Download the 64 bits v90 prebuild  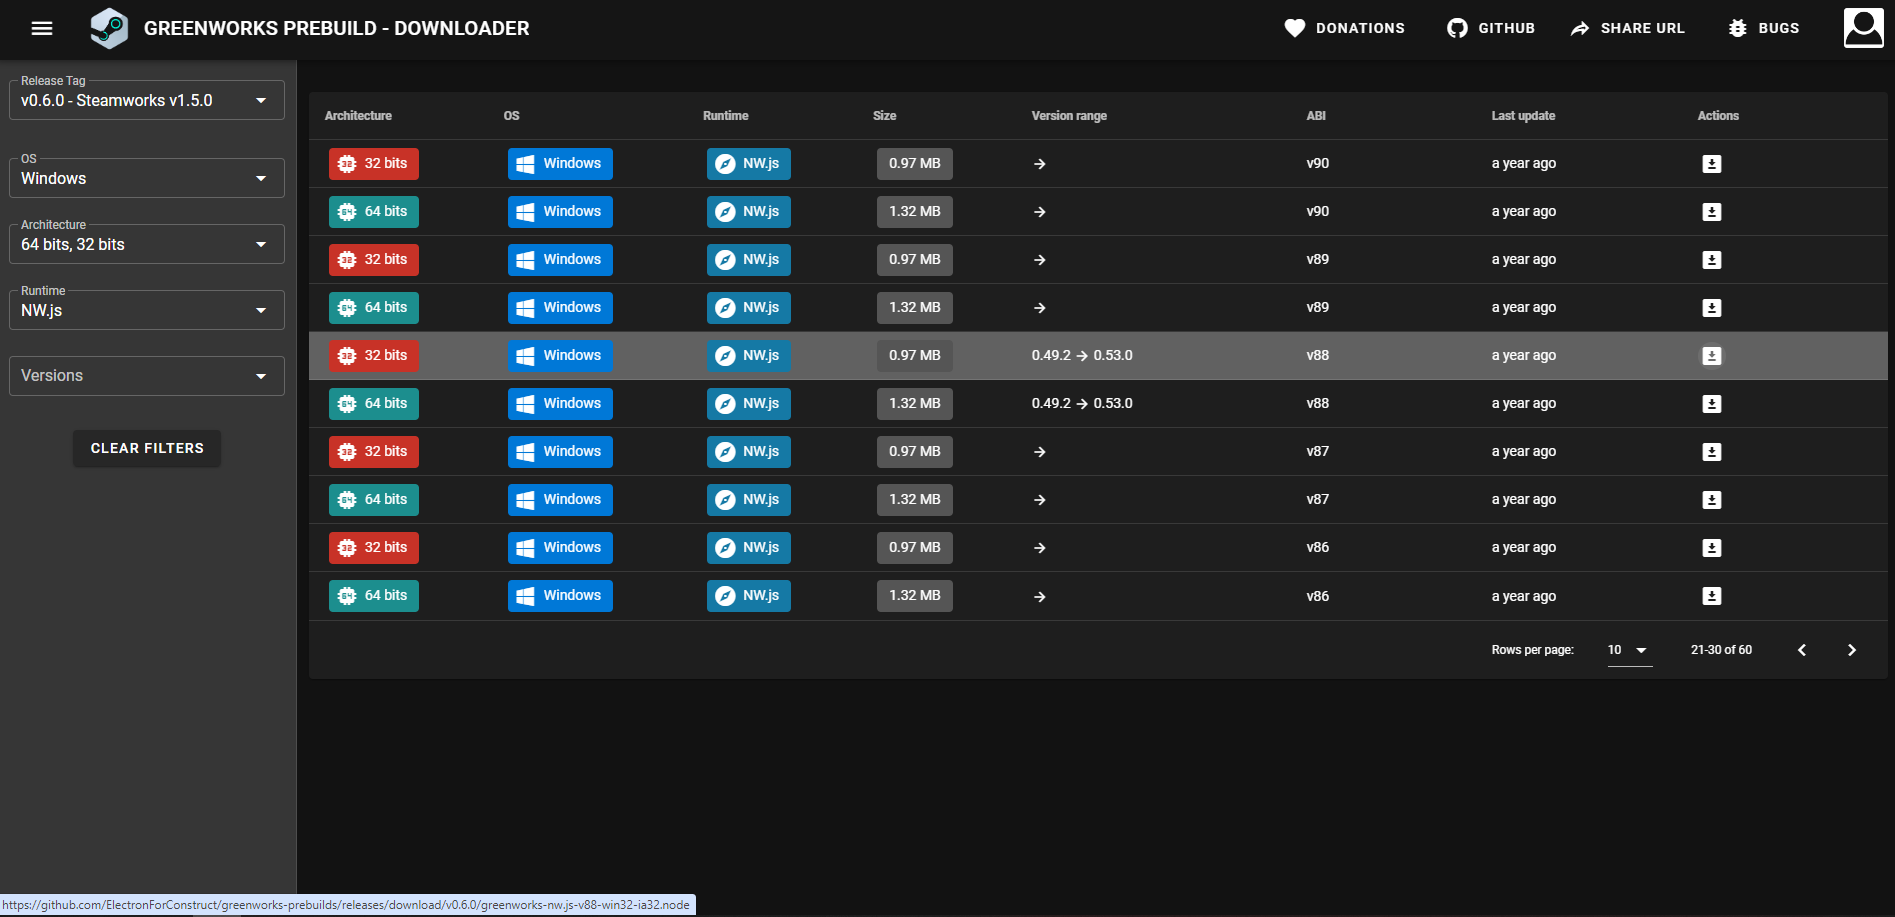click(1712, 212)
